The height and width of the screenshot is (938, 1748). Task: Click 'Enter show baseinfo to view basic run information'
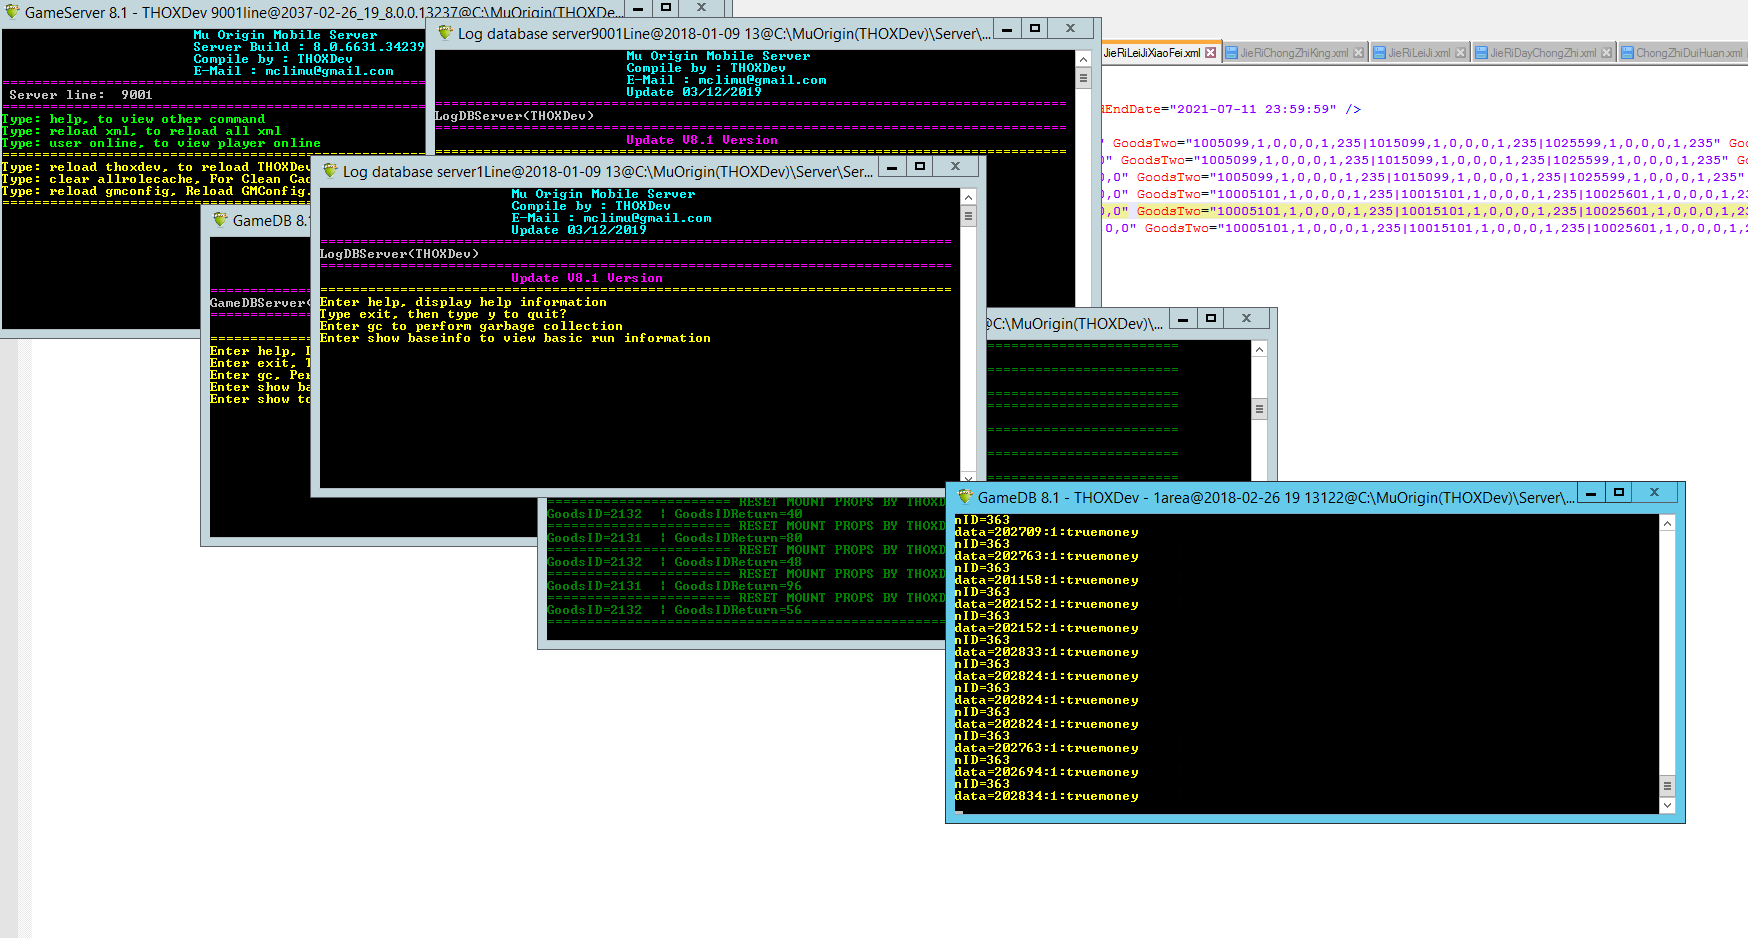(x=515, y=338)
